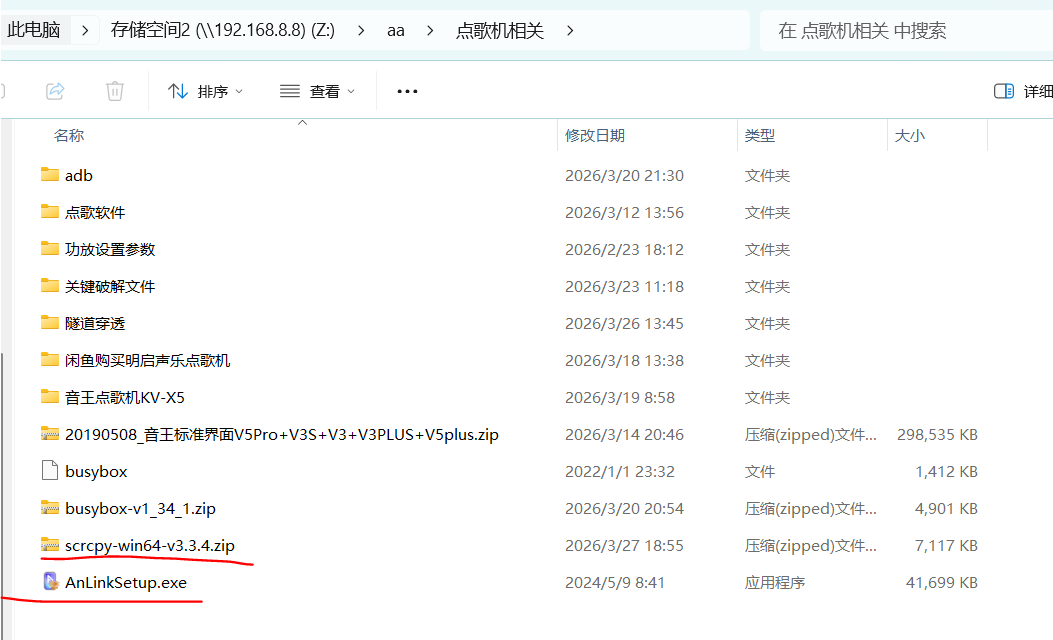Click the Delete (trash) icon
This screenshot has height=640, width=1053.
(x=114, y=90)
